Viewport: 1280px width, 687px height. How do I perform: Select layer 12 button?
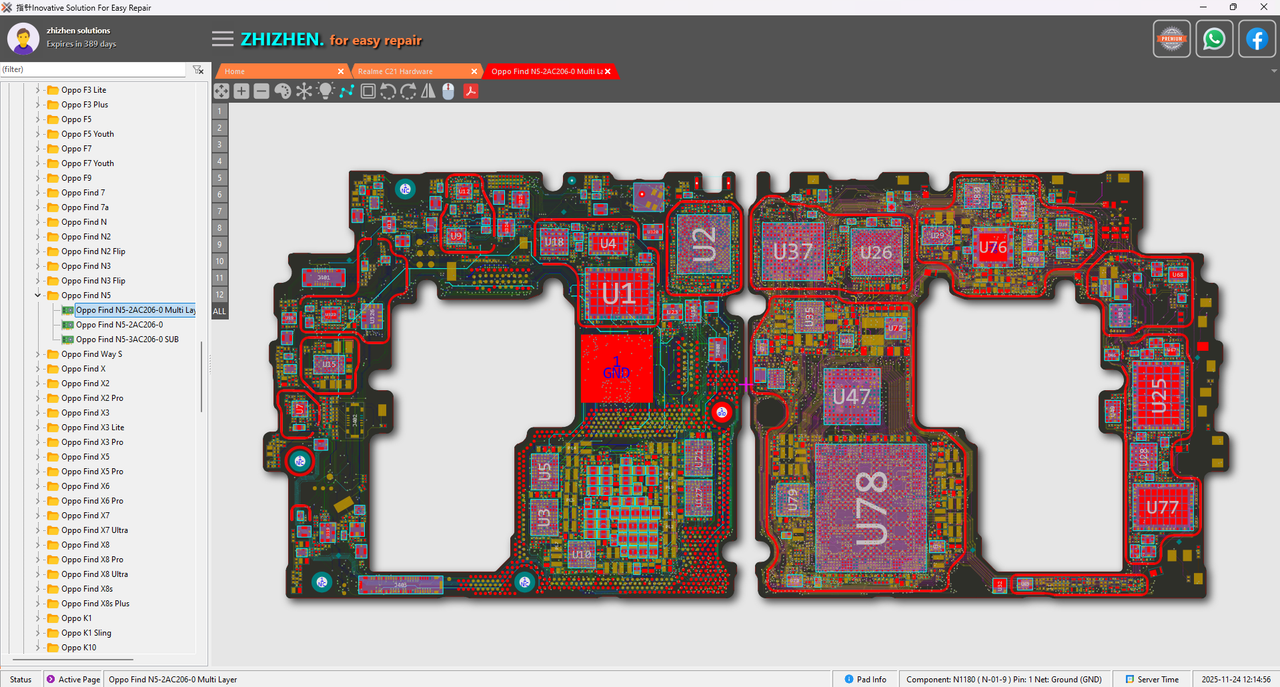pos(220,294)
